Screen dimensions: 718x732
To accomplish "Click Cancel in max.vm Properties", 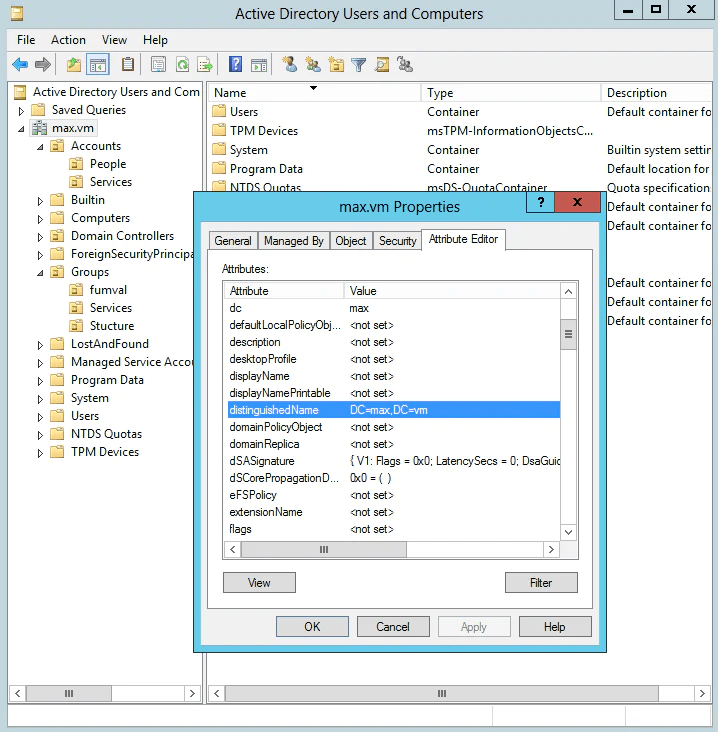I will pos(393,626).
